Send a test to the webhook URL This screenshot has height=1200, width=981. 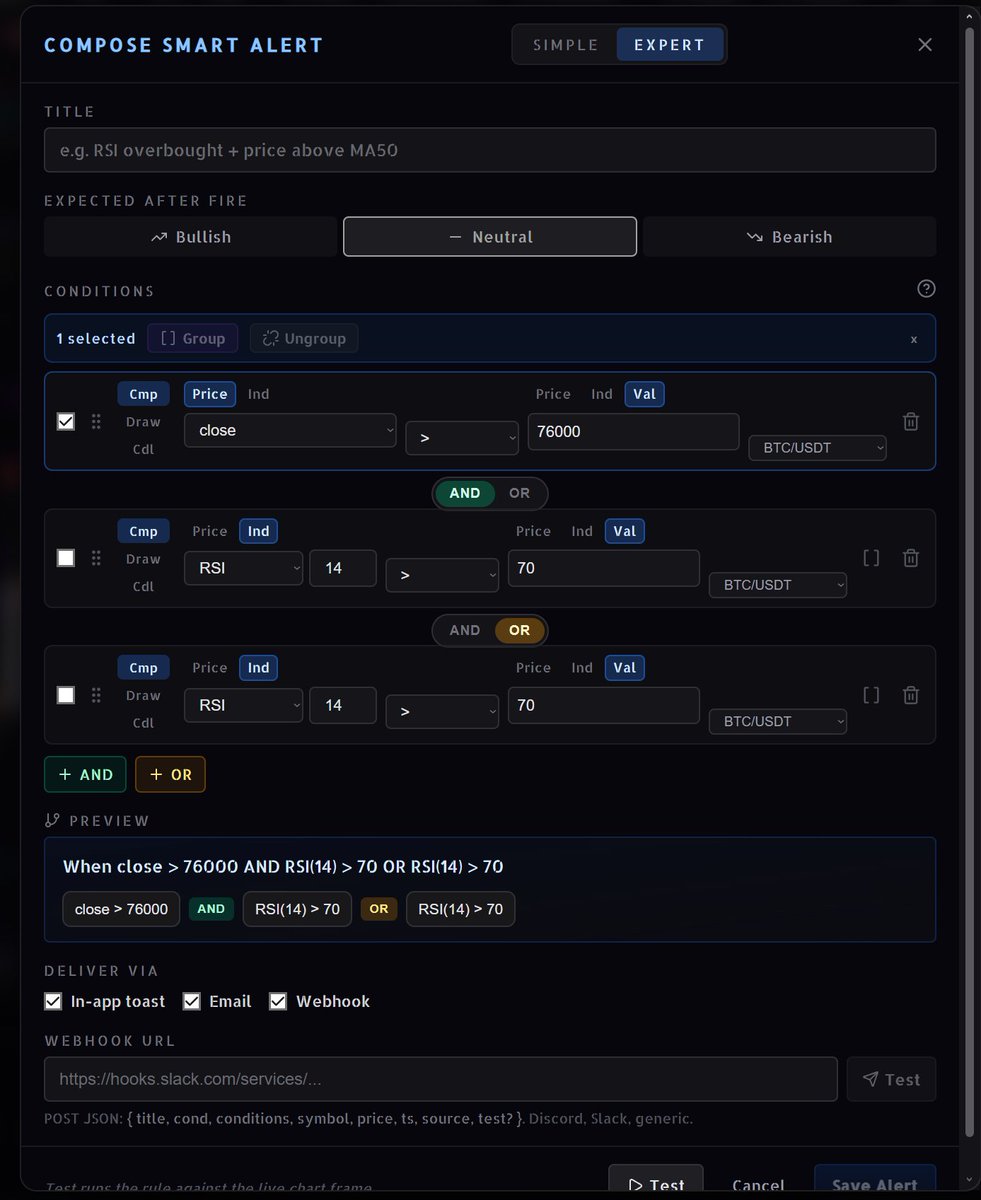891,1079
